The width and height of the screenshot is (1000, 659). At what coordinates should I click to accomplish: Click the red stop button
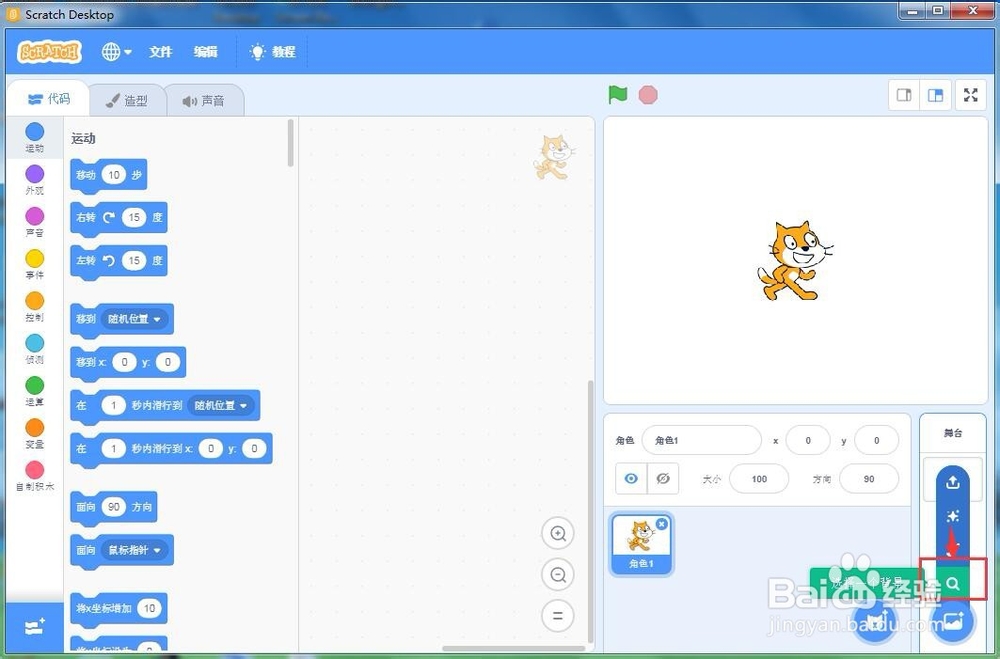pos(648,95)
